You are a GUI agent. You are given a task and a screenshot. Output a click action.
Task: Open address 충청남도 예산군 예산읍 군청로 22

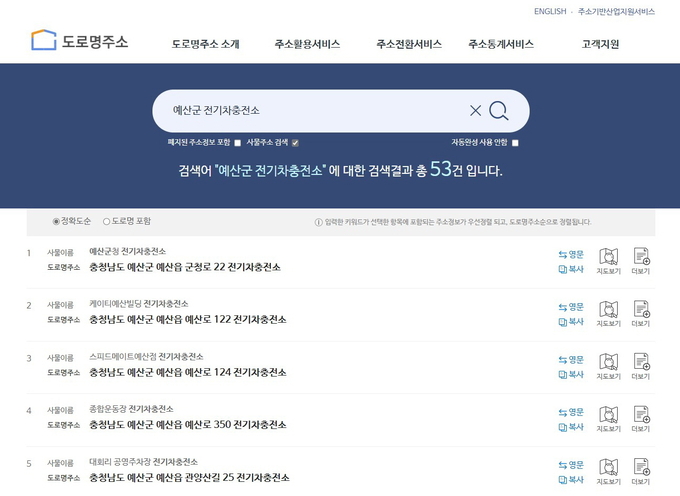[185, 267]
